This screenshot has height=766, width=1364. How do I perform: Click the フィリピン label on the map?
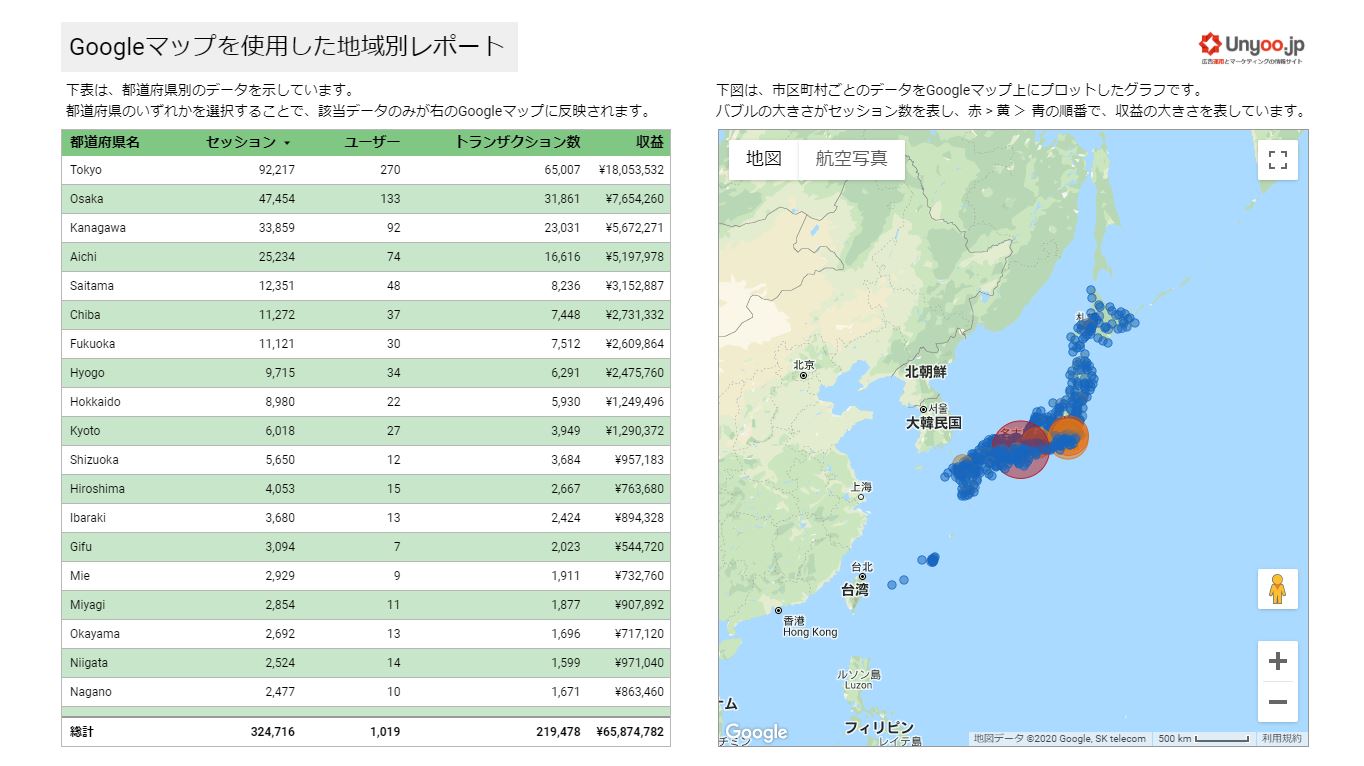(879, 727)
